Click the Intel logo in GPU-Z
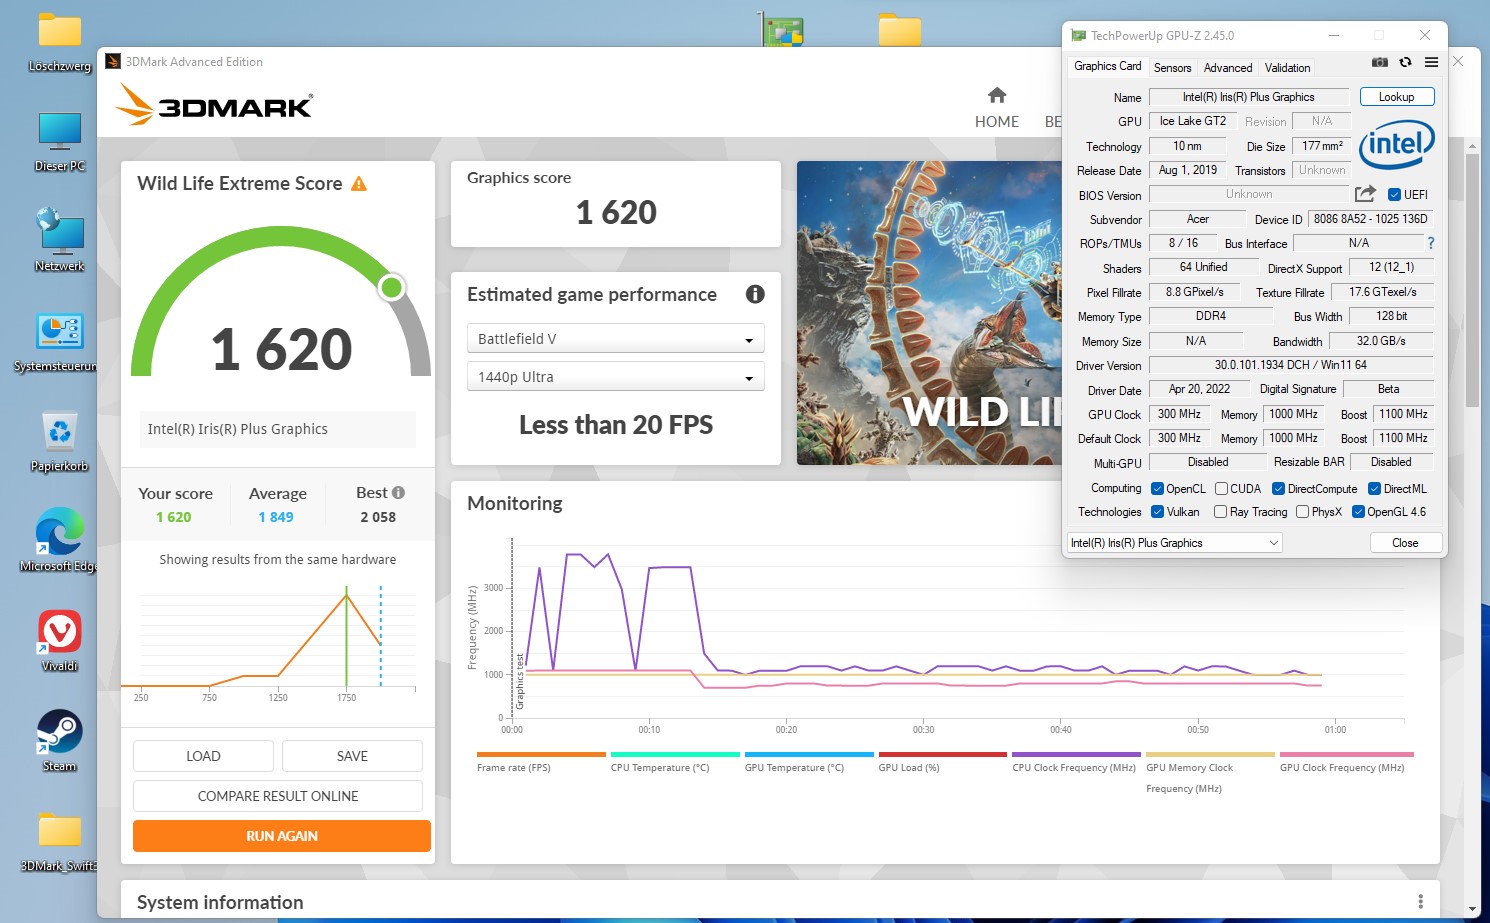1490x923 pixels. pos(1397,145)
